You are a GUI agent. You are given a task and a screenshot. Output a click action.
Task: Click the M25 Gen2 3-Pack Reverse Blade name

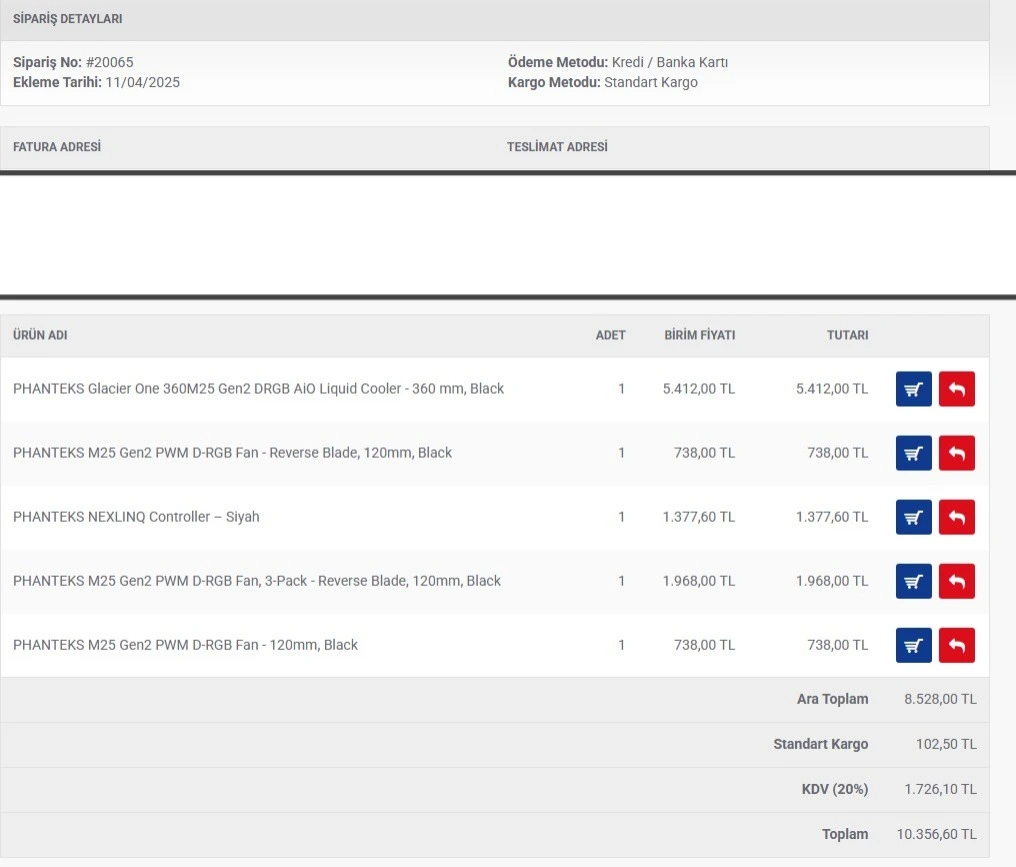pos(257,581)
